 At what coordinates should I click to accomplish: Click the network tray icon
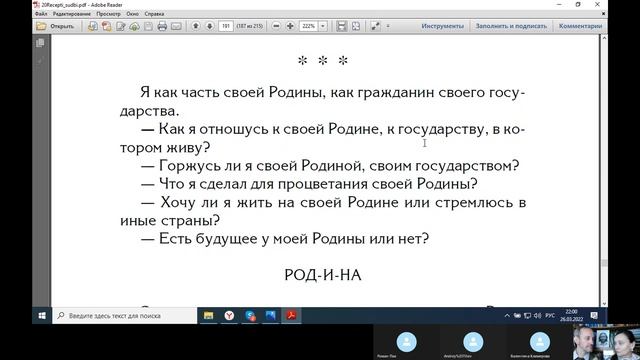(x=527, y=316)
